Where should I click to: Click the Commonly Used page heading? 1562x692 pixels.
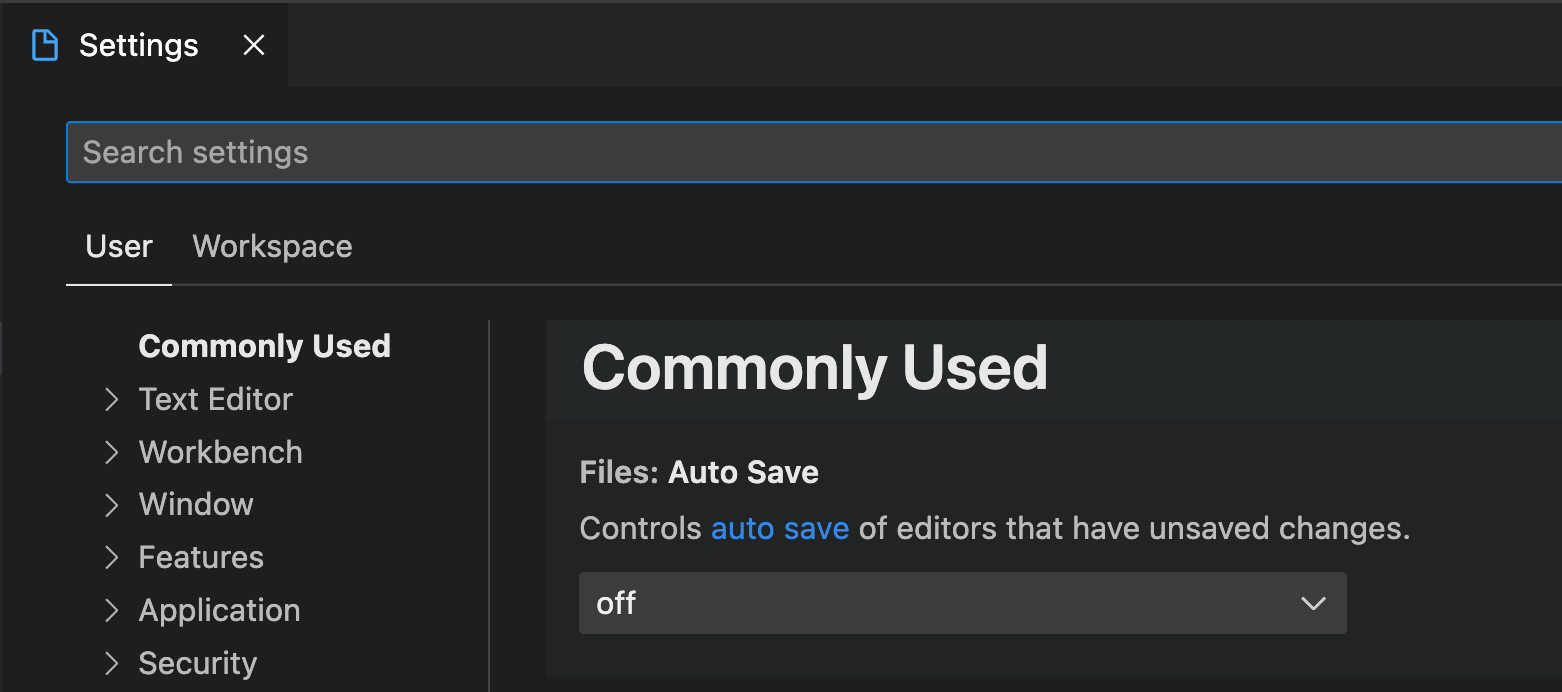pos(815,368)
